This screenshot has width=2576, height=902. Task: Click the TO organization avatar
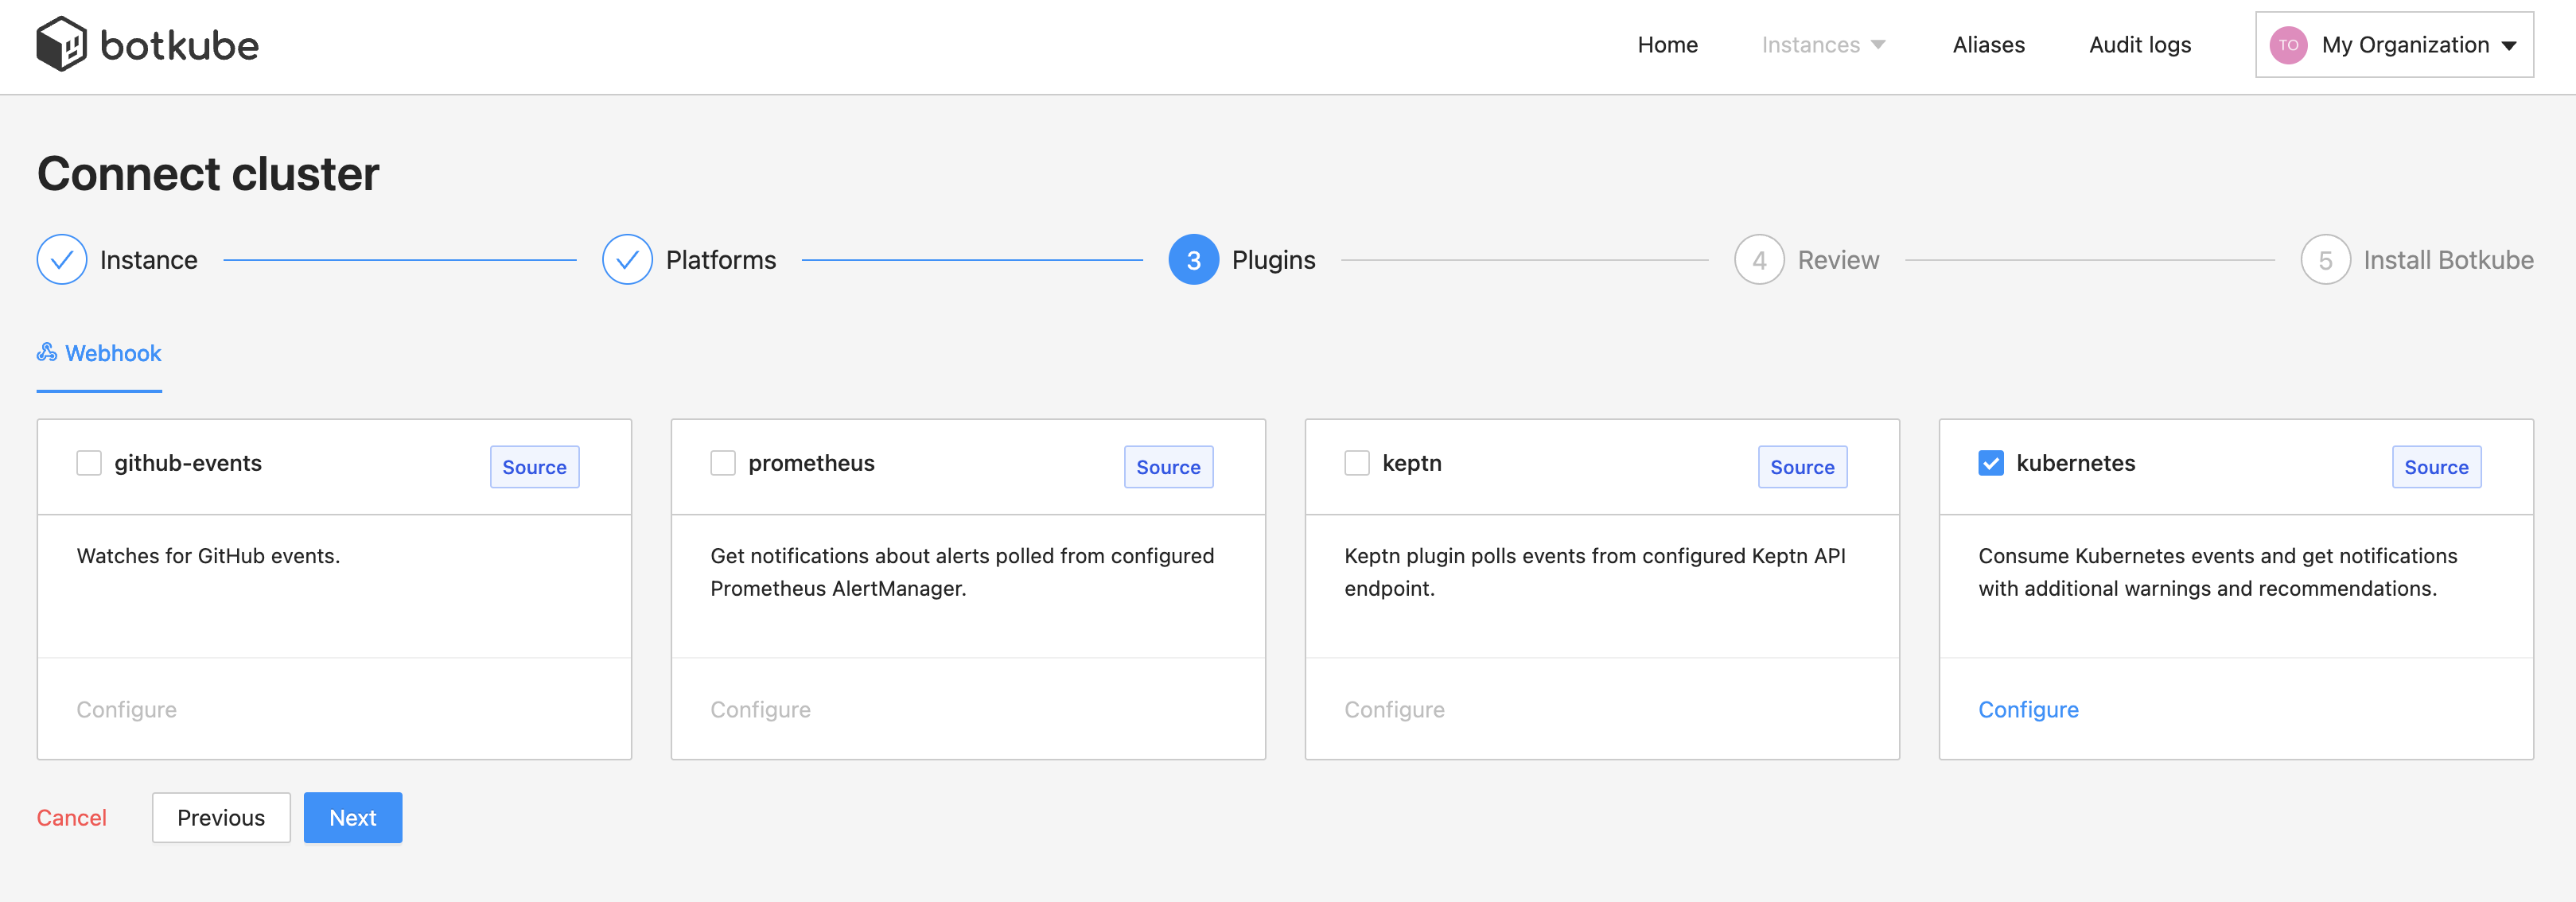click(2288, 45)
